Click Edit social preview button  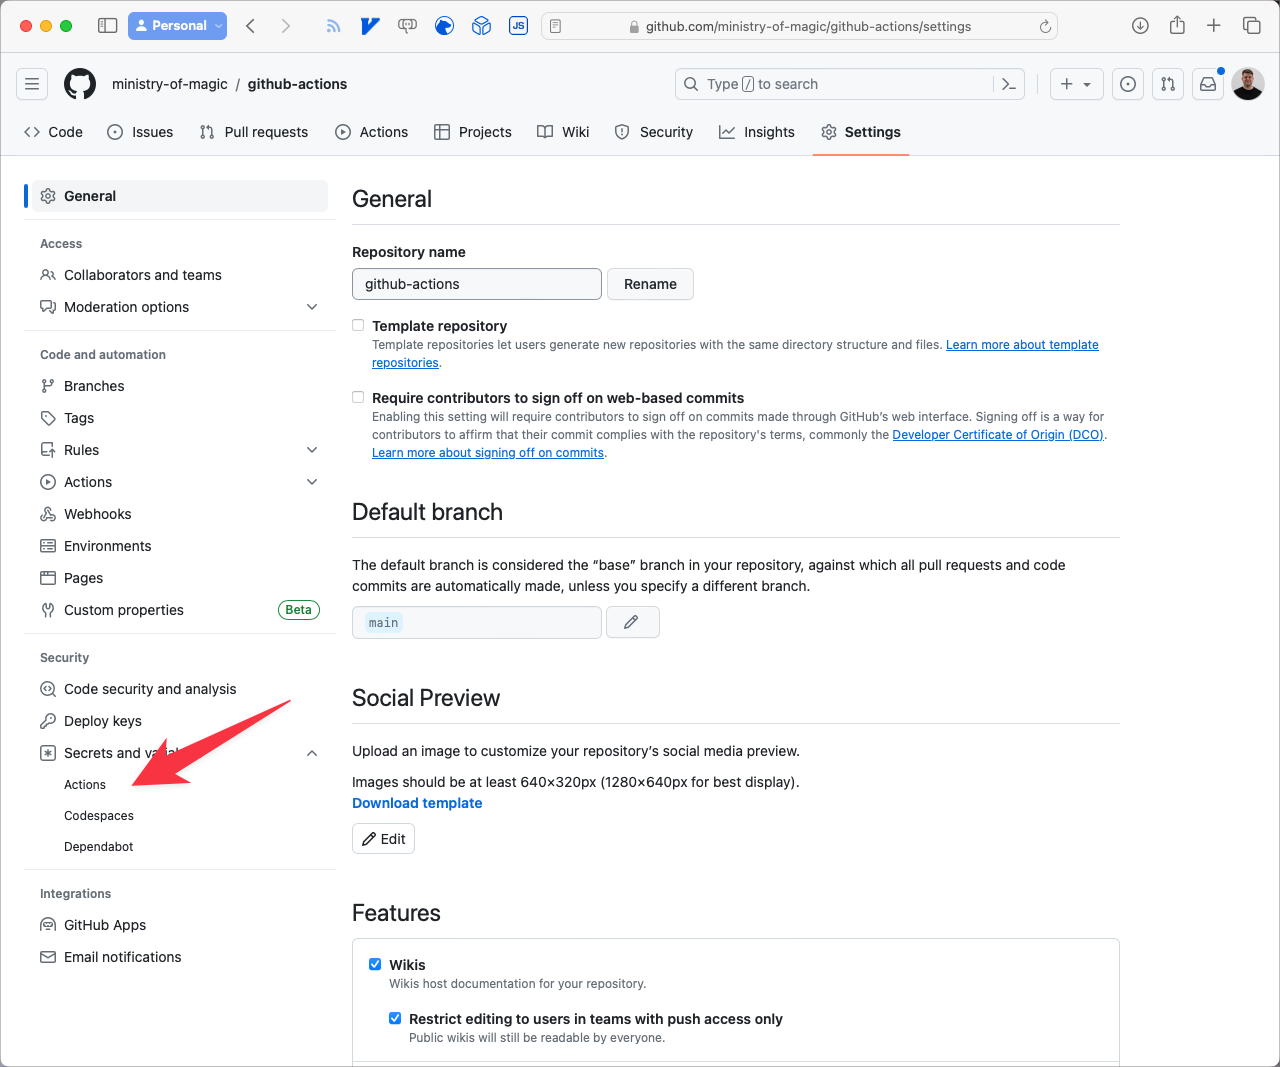383,839
